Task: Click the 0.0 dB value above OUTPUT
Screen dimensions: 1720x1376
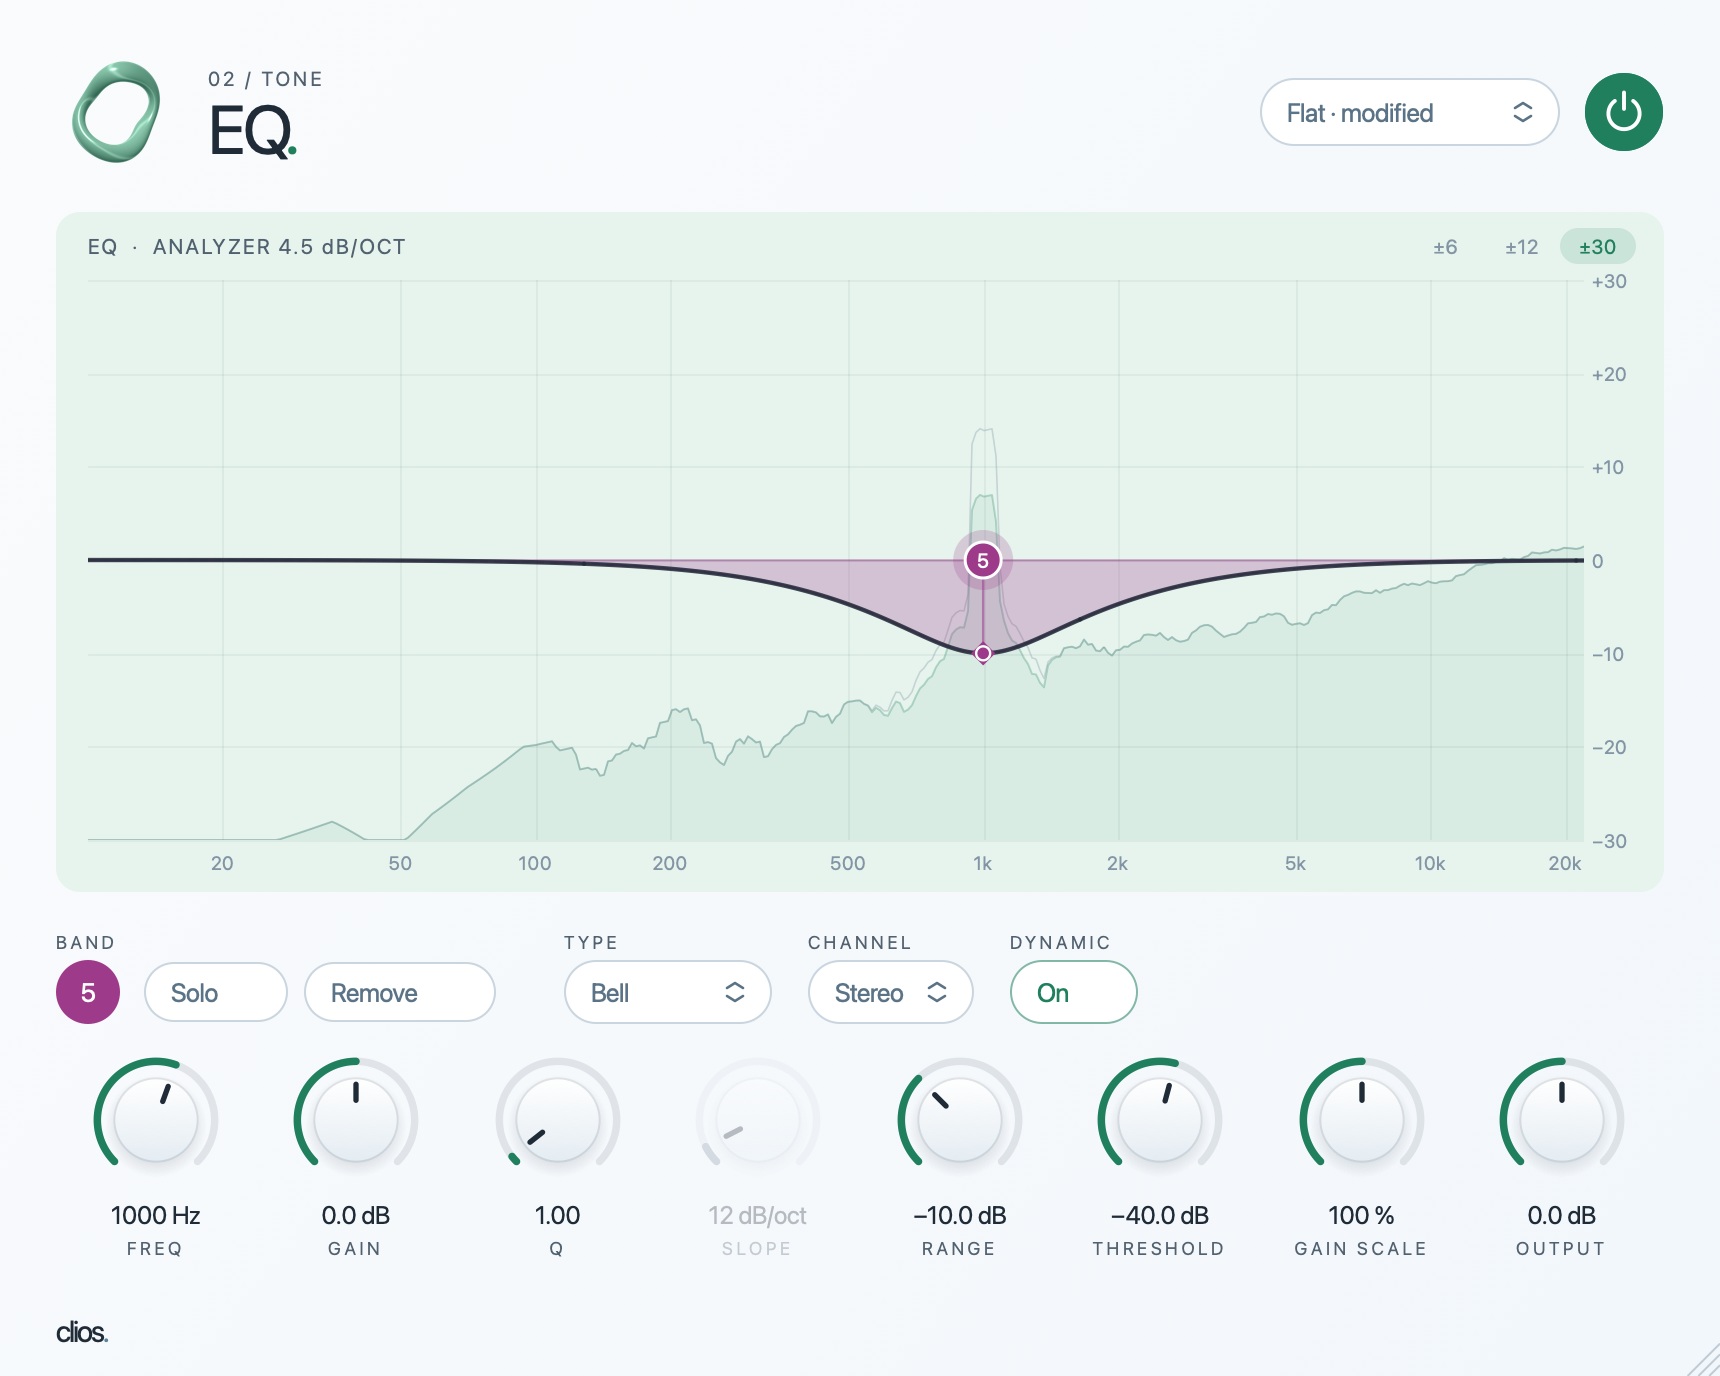Action: (1562, 1215)
